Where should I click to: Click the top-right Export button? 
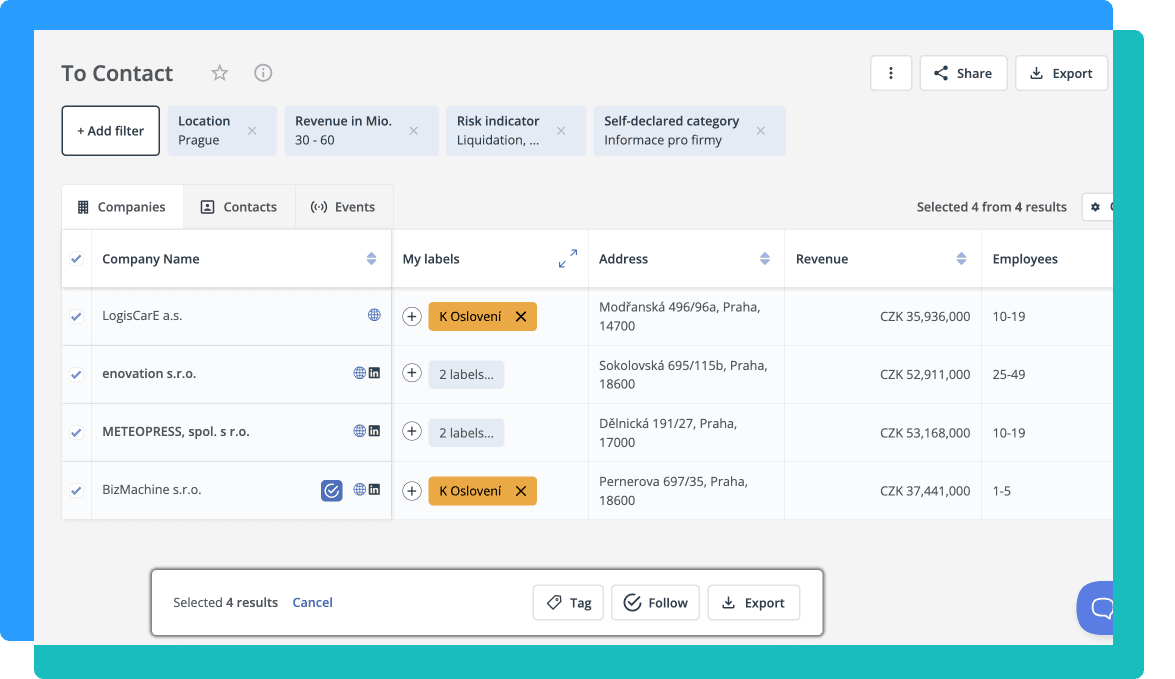coord(1061,73)
